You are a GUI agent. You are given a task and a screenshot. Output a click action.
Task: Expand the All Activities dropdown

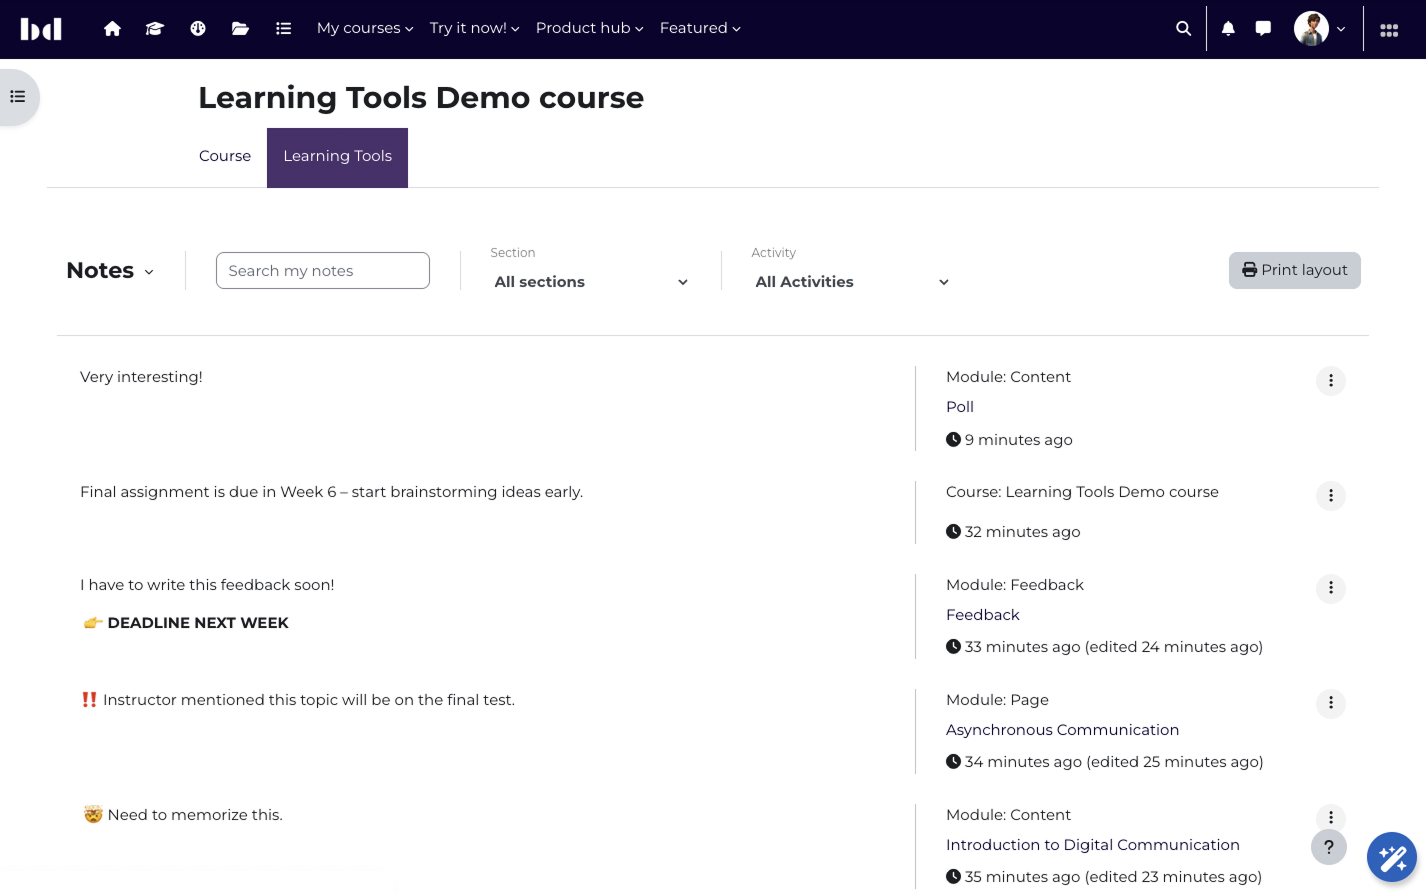click(x=851, y=282)
